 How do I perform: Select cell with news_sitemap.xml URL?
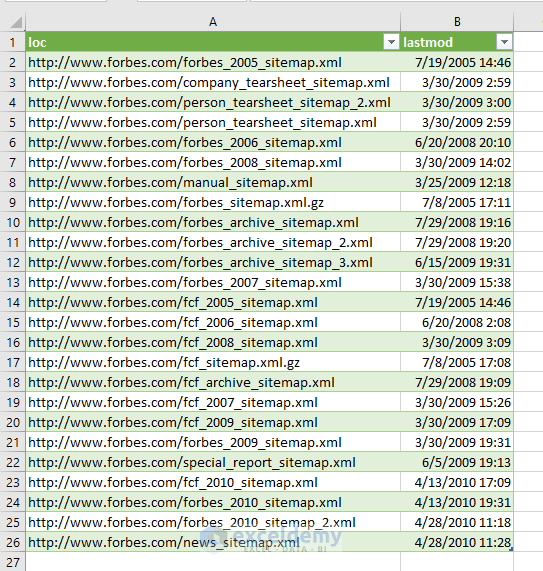tap(213, 543)
